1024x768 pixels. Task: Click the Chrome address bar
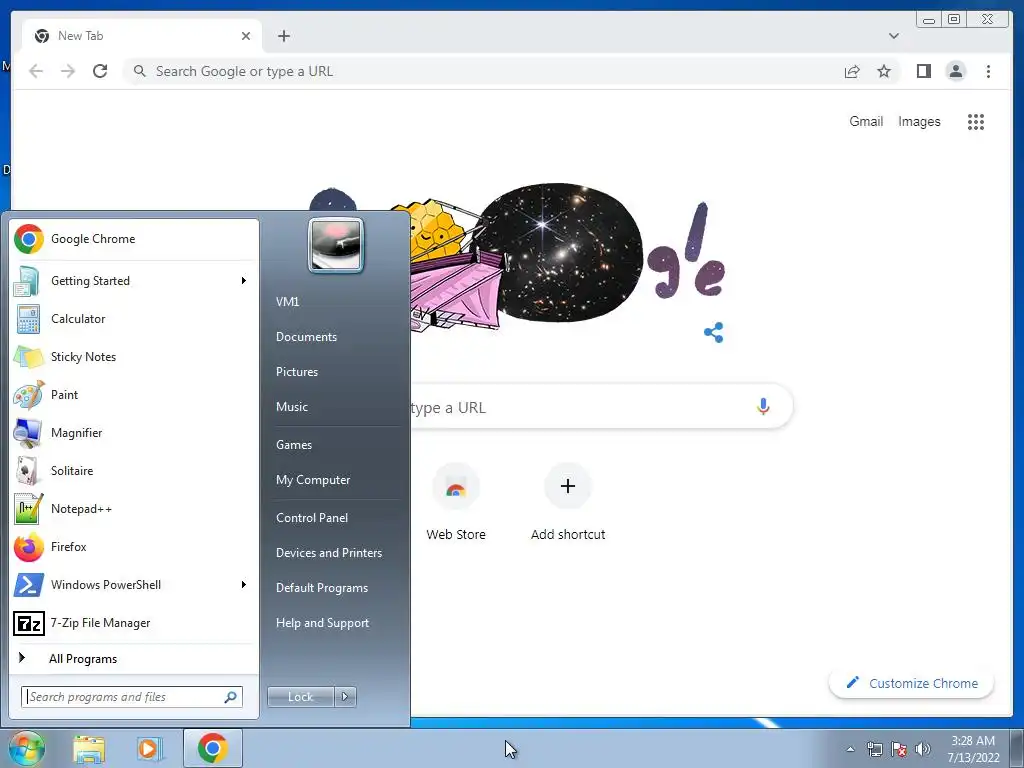coord(483,71)
